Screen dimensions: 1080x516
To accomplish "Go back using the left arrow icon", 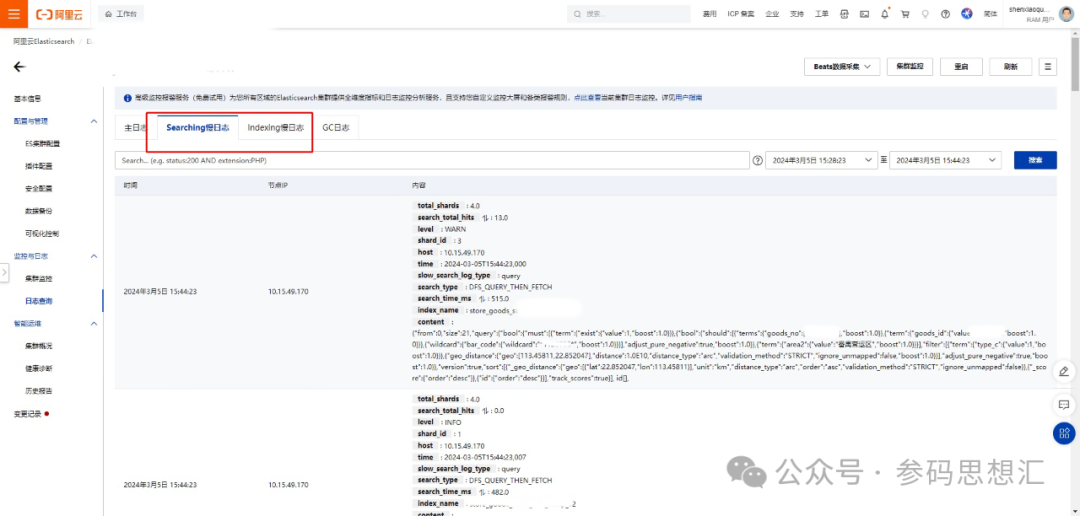I will coord(19,67).
